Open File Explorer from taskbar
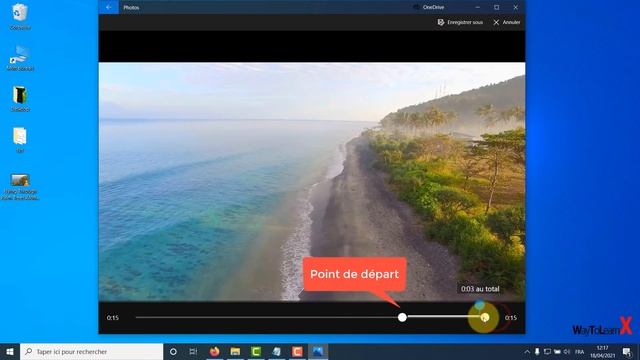 (x=235, y=351)
